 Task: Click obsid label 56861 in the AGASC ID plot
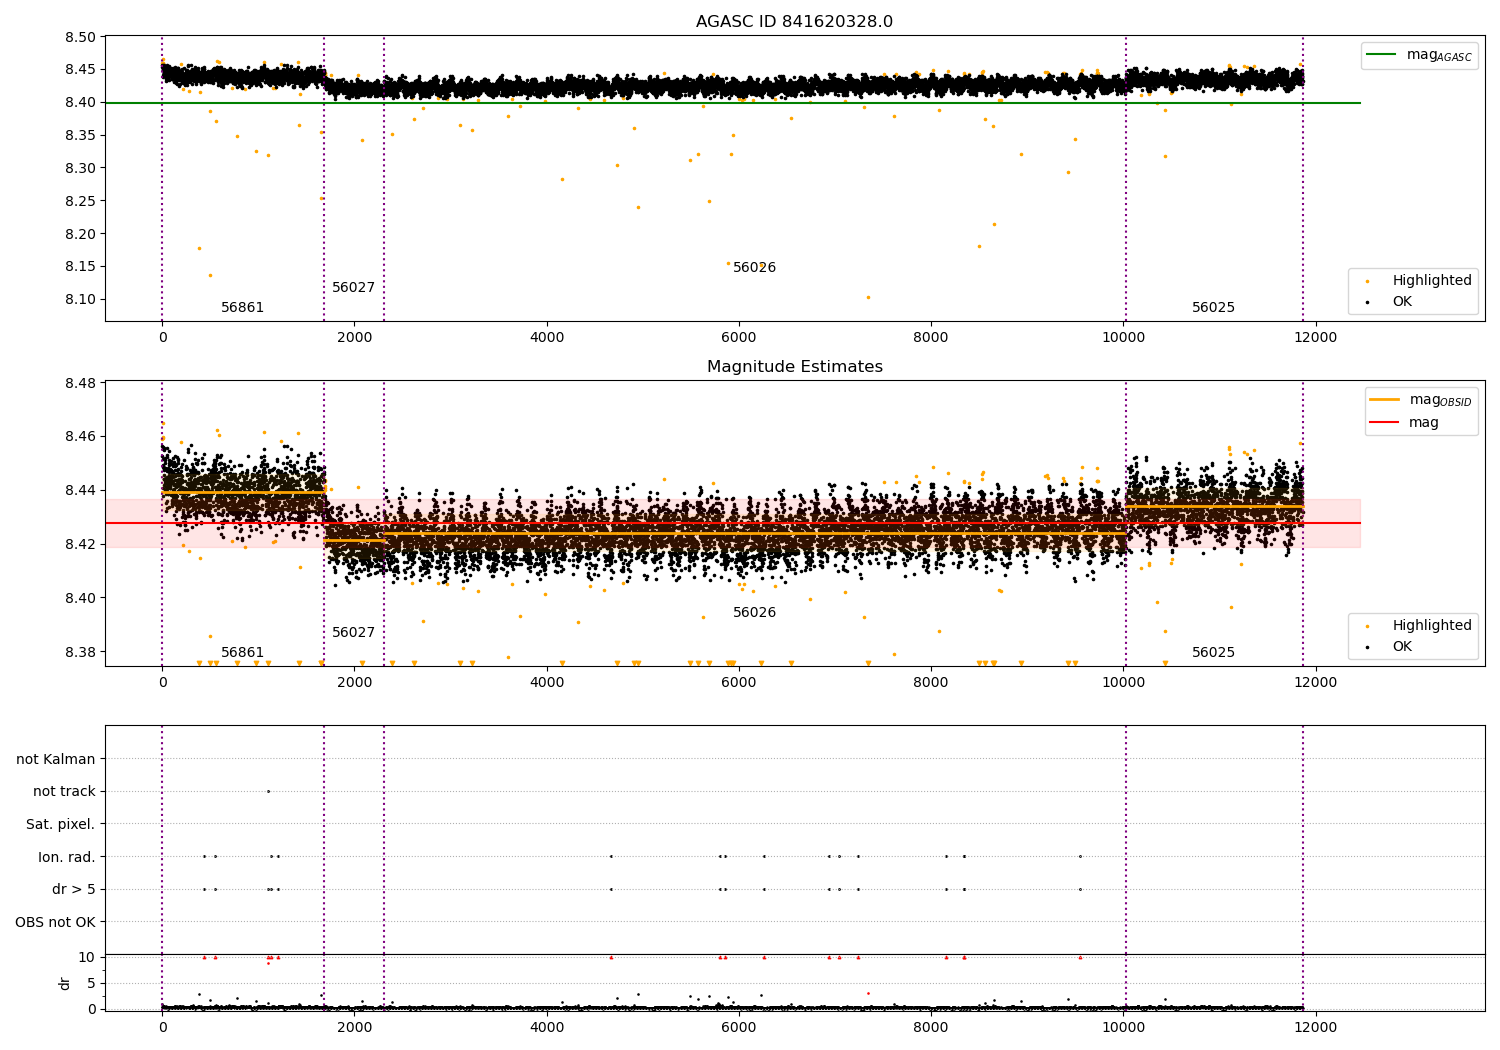pos(243,308)
